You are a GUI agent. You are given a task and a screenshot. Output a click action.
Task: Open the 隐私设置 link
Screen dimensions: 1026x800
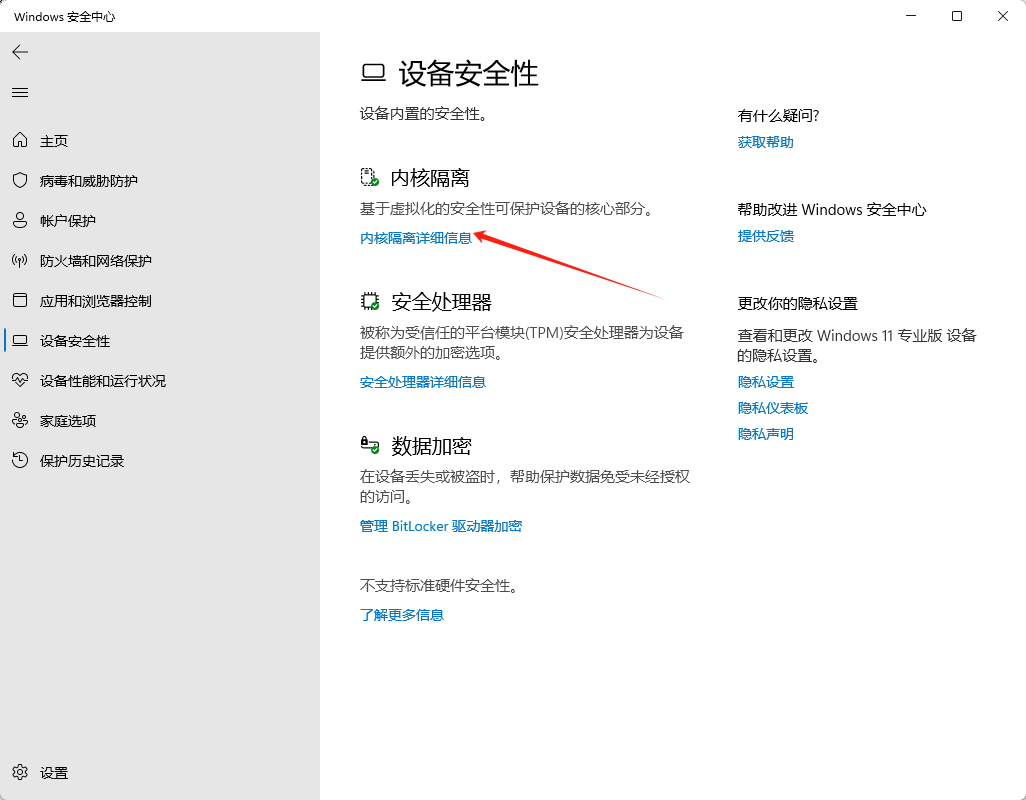pyautogui.click(x=766, y=382)
